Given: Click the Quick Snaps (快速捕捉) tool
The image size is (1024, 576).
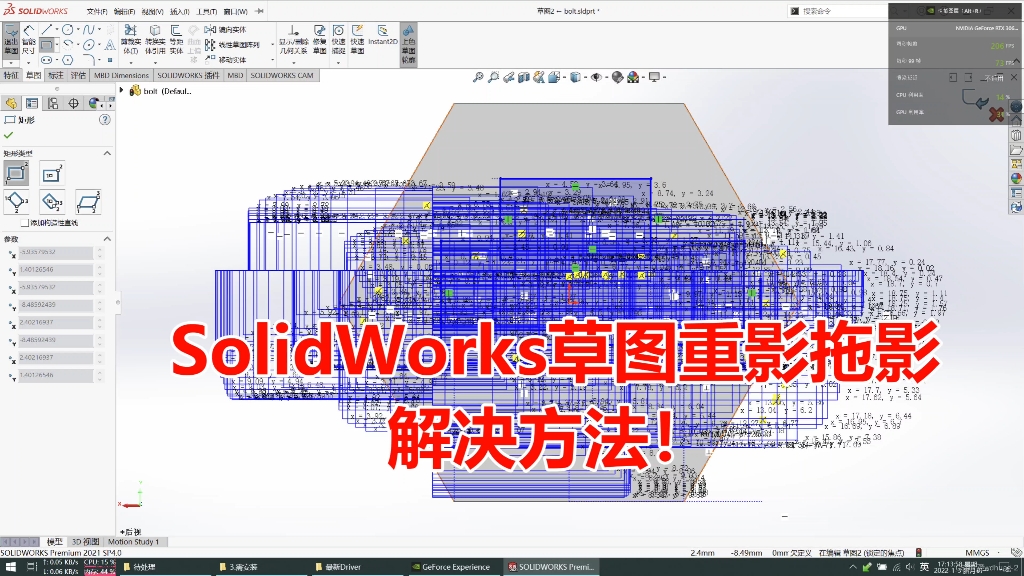Looking at the screenshot, I should tap(338, 39).
